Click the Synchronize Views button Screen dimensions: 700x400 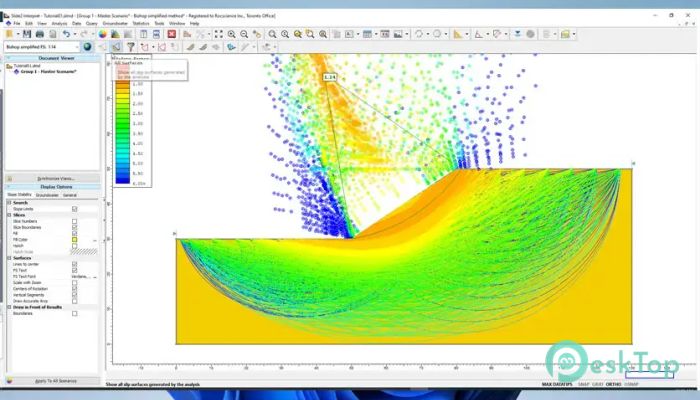click(52, 179)
